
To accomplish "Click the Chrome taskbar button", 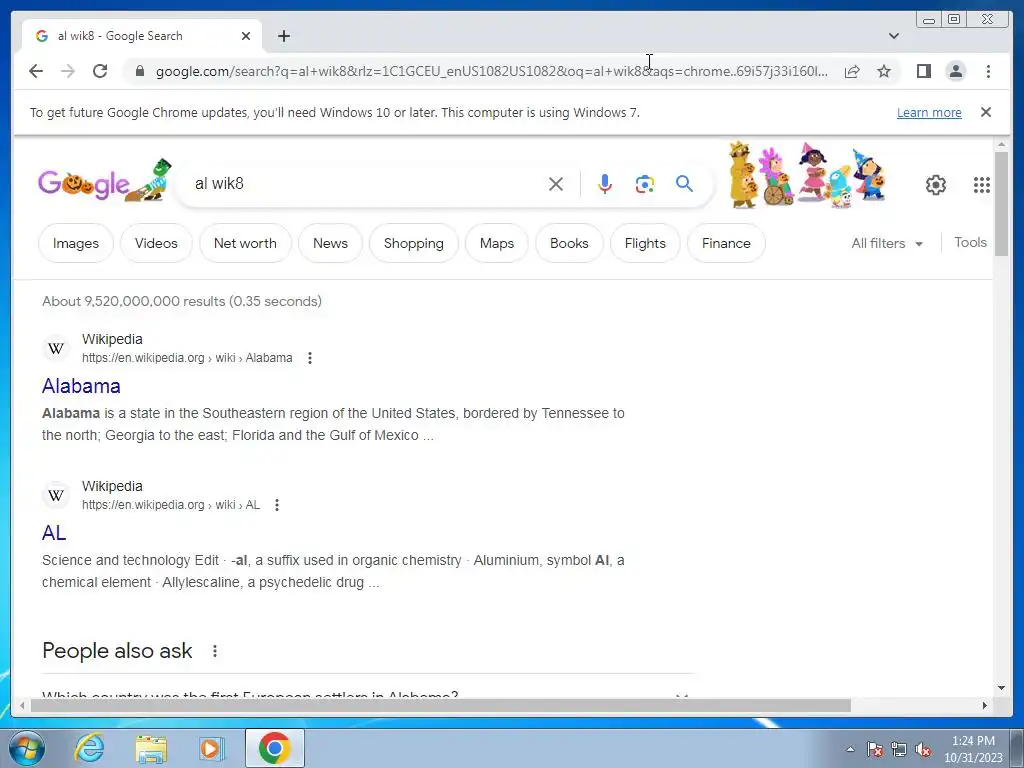I will (275, 748).
